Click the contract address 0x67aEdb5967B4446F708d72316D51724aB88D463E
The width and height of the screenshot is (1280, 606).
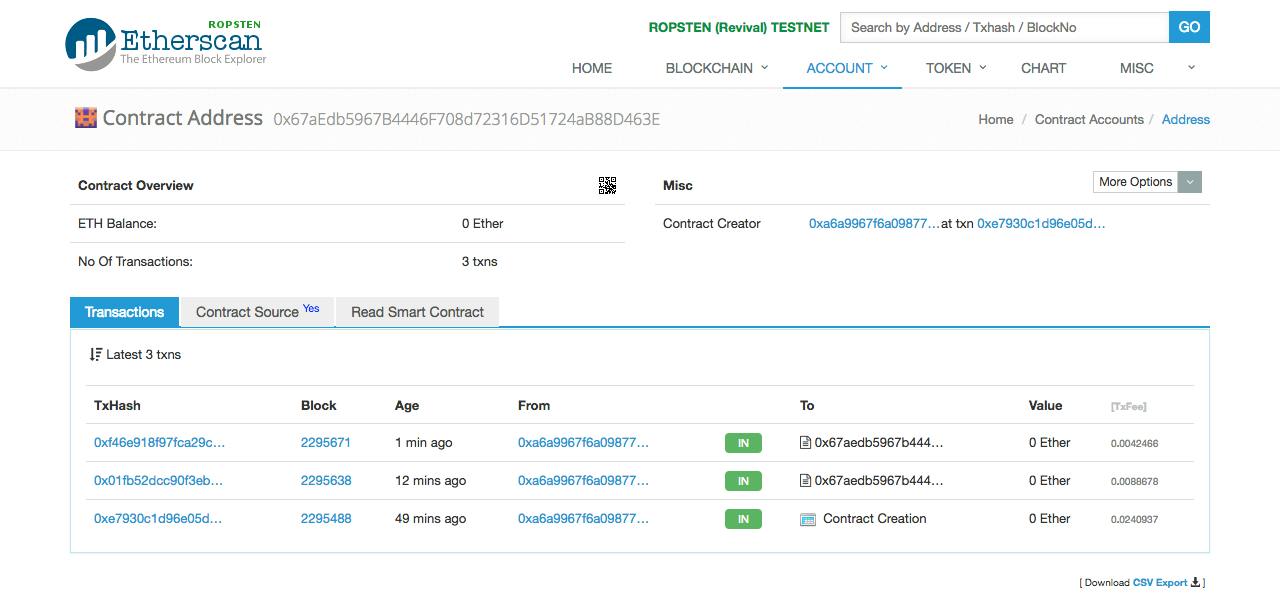467,119
